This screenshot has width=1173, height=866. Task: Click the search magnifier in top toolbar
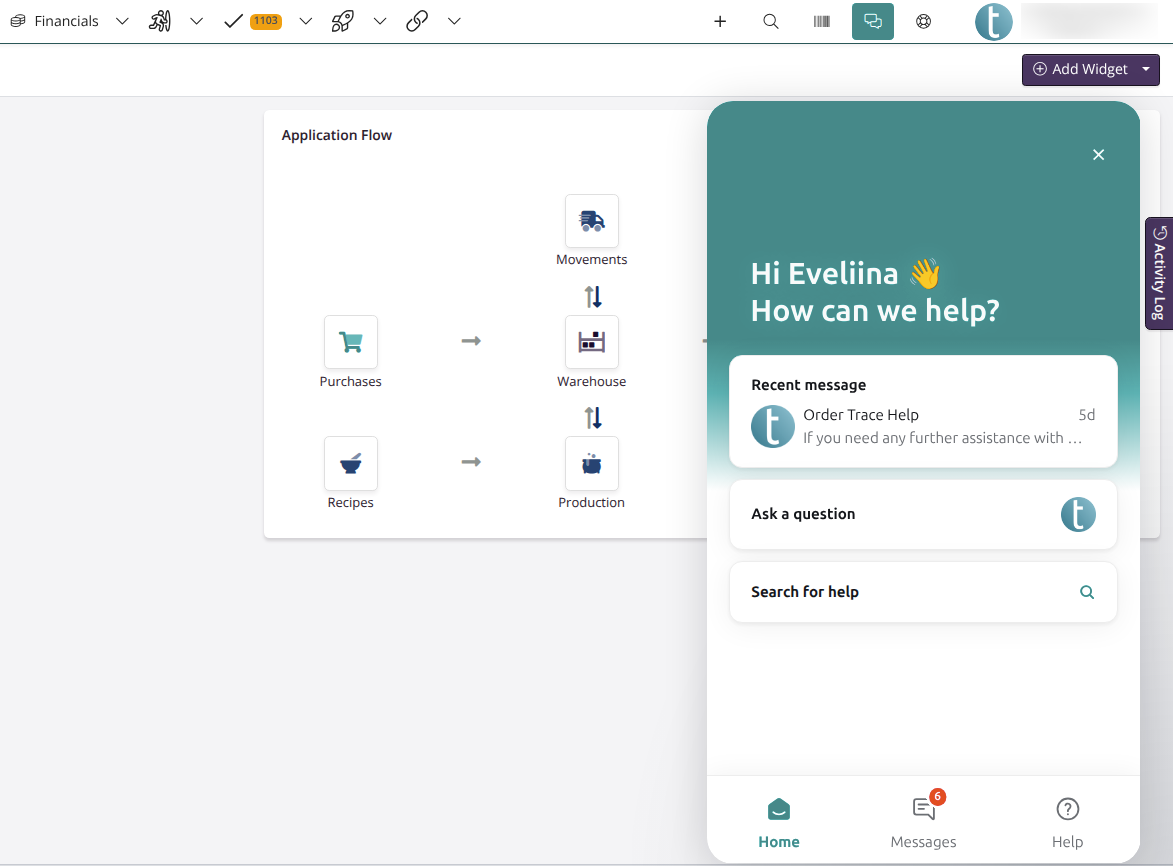point(771,21)
